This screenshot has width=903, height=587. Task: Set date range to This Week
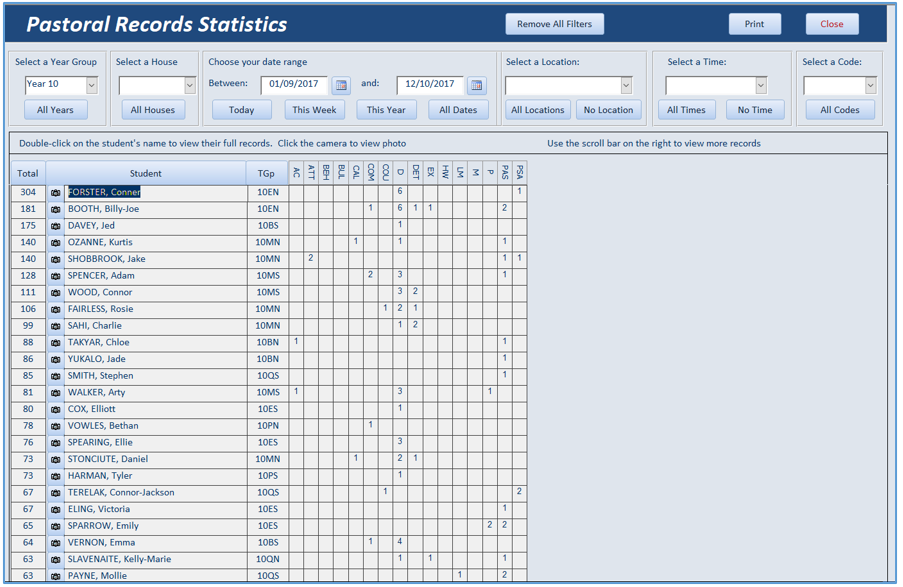[314, 109]
